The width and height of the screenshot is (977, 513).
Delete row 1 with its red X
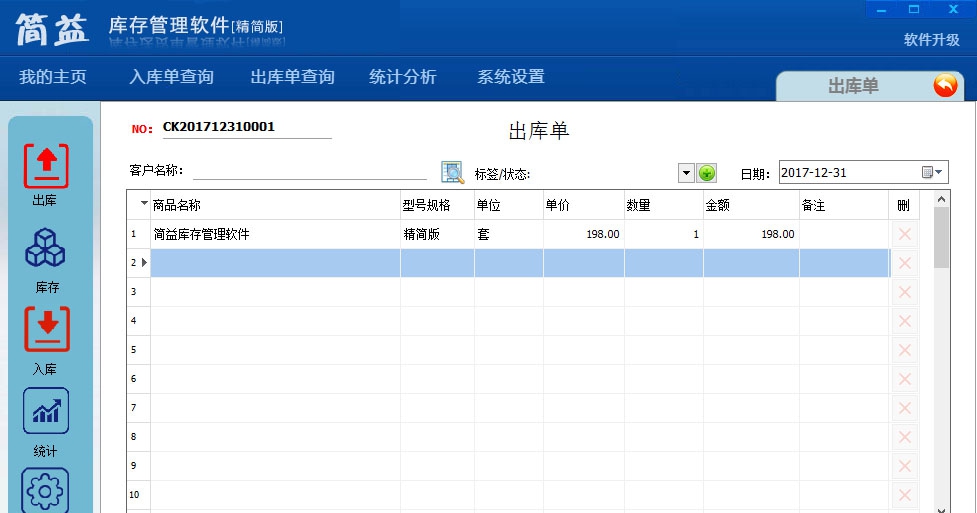(x=905, y=234)
